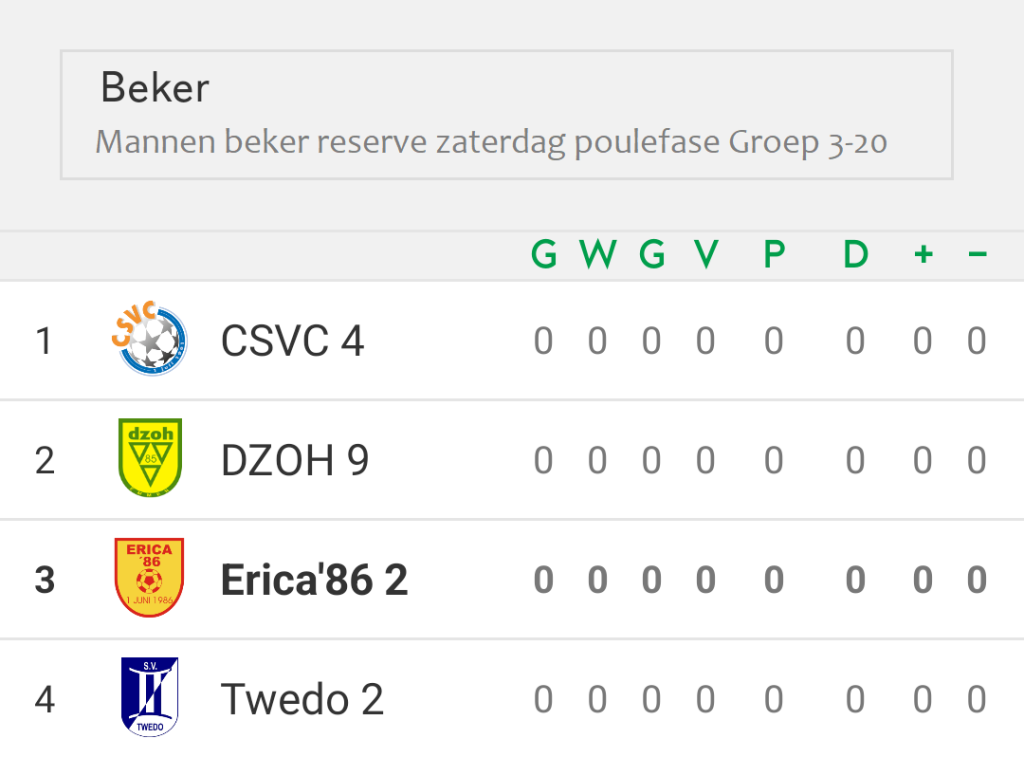The image size is (1024, 757).
Task: Click the Erica '86 club crest
Action: tap(150, 577)
